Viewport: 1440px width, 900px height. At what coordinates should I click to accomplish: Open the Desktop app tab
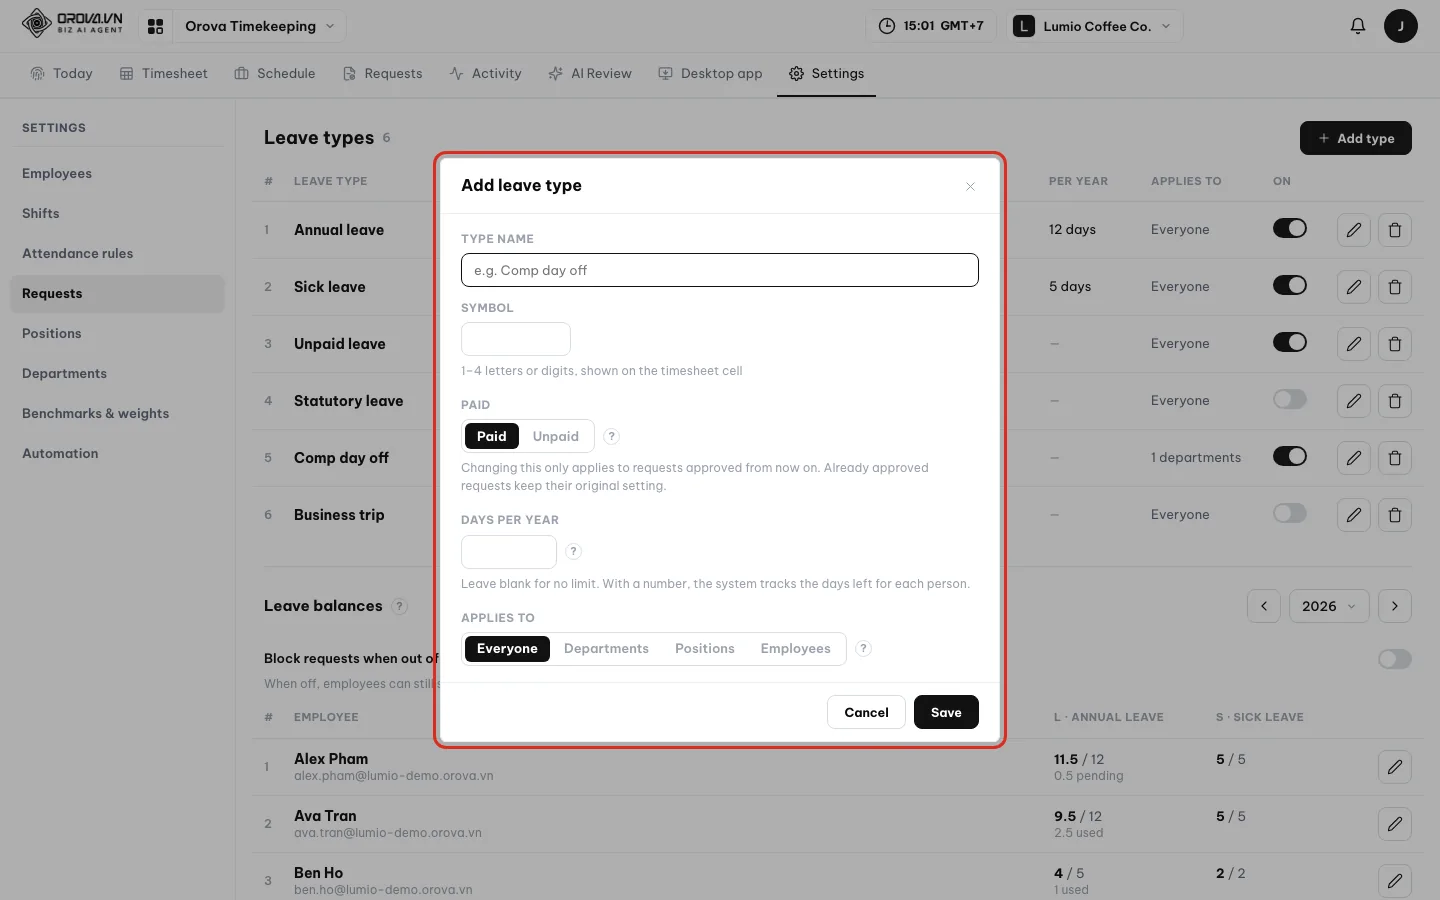click(711, 73)
